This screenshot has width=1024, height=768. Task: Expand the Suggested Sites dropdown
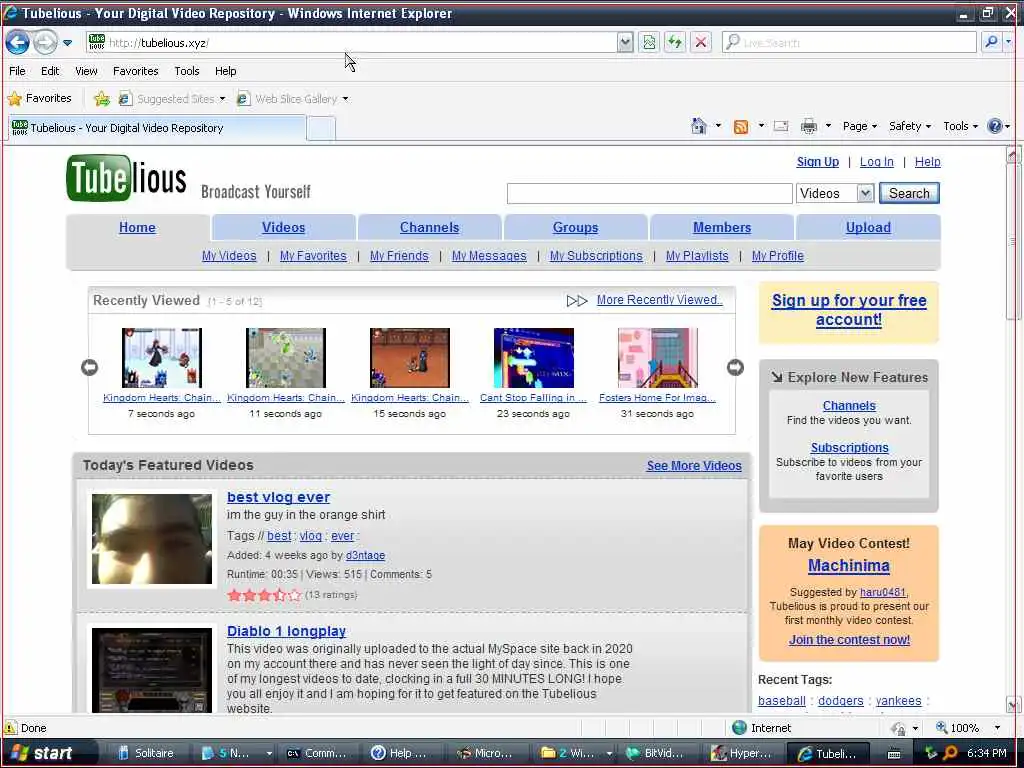coord(222,99)
